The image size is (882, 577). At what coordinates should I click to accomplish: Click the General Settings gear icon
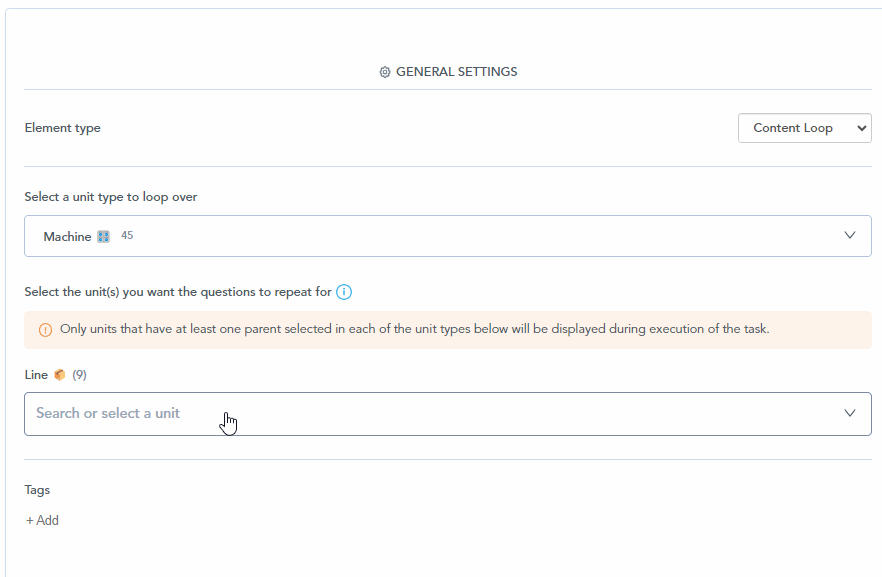click(x=385, y=72)
